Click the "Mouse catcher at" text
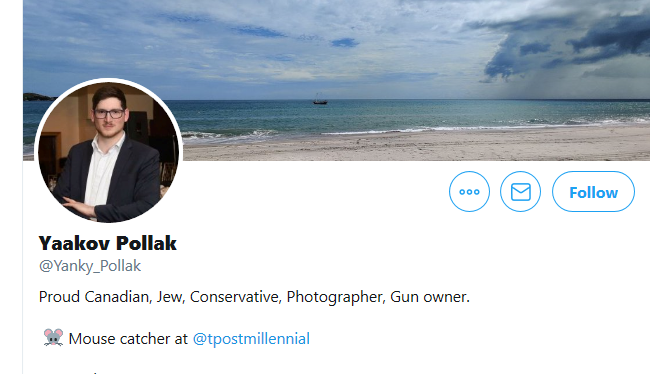The width and height of the screenshot is (650, 374). tap(128, 339)
